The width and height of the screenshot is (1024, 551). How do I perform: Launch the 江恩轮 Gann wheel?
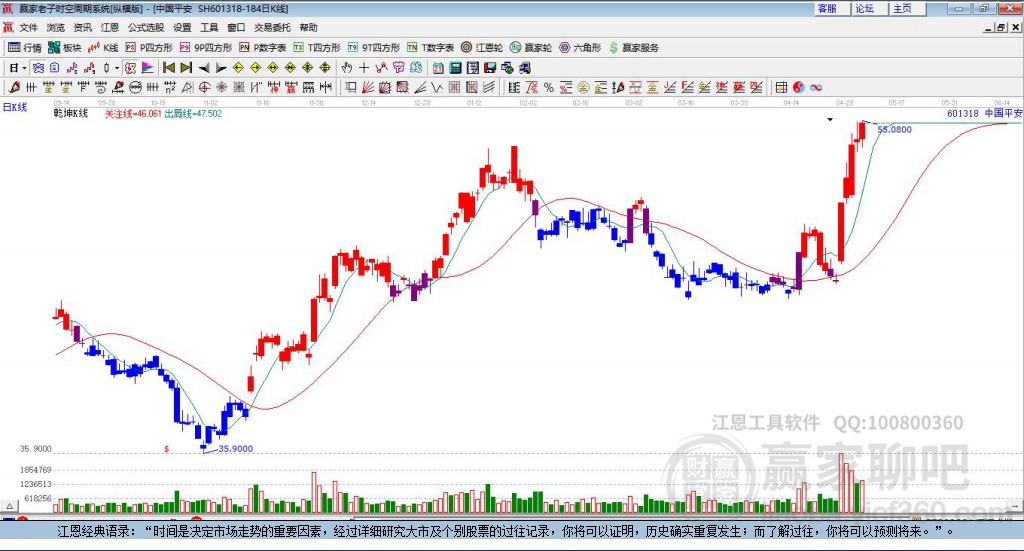pos(482,48)
